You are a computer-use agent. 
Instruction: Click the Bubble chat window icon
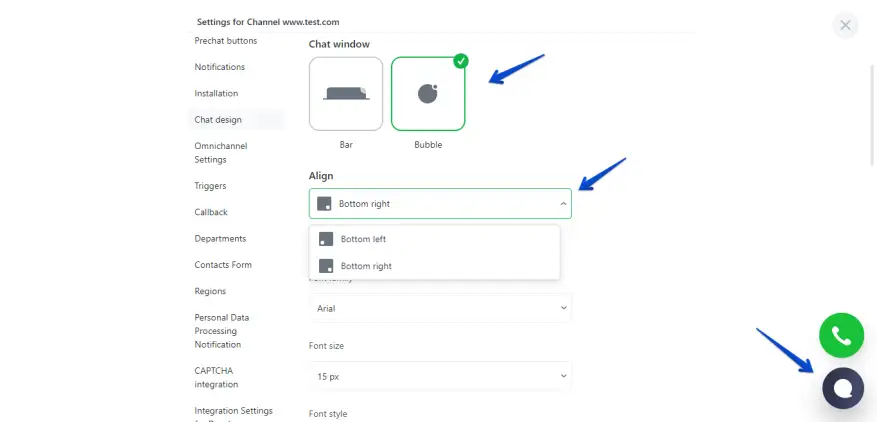pyautogui.click(x=427, y=93)
